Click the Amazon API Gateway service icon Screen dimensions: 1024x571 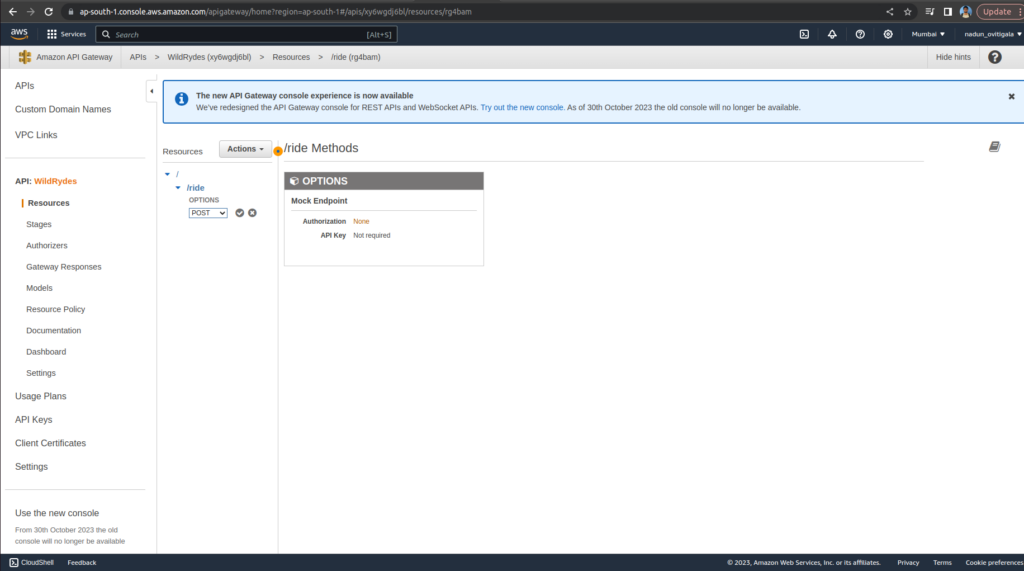point(25,57)
